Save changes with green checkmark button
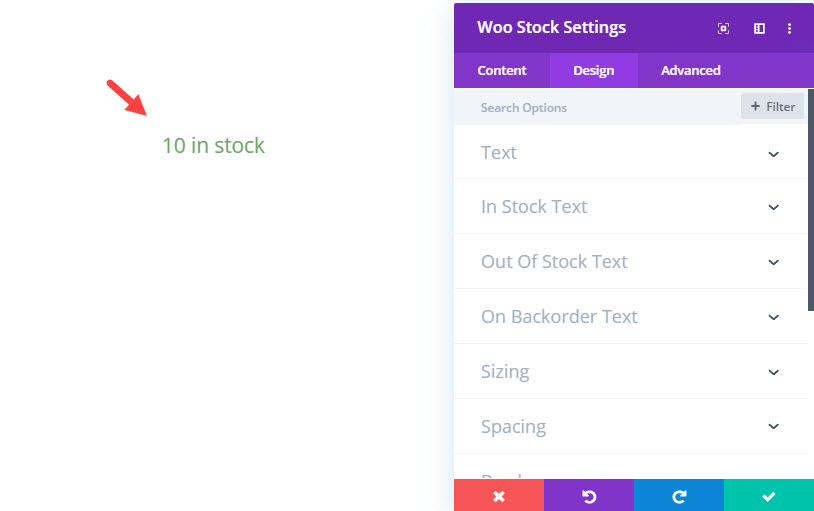 [769, 496]
